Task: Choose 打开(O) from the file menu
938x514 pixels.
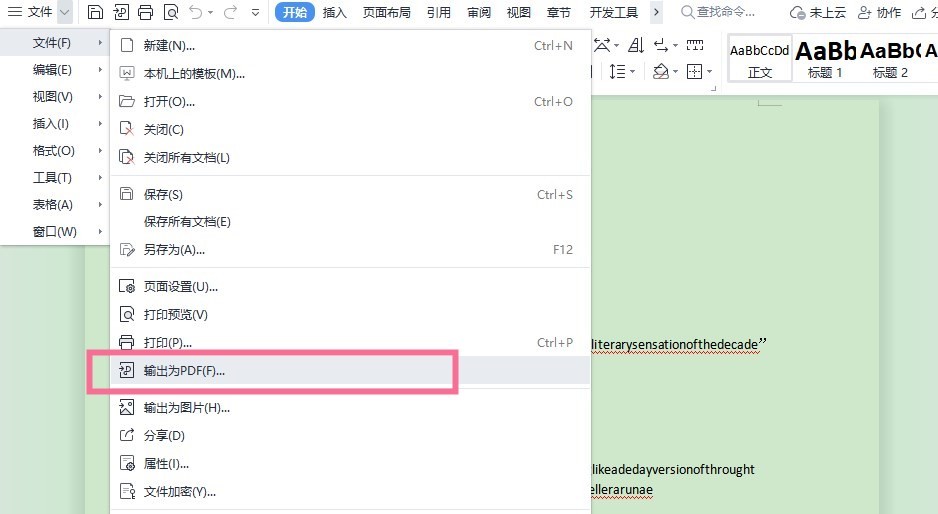Action: (351, 102)
